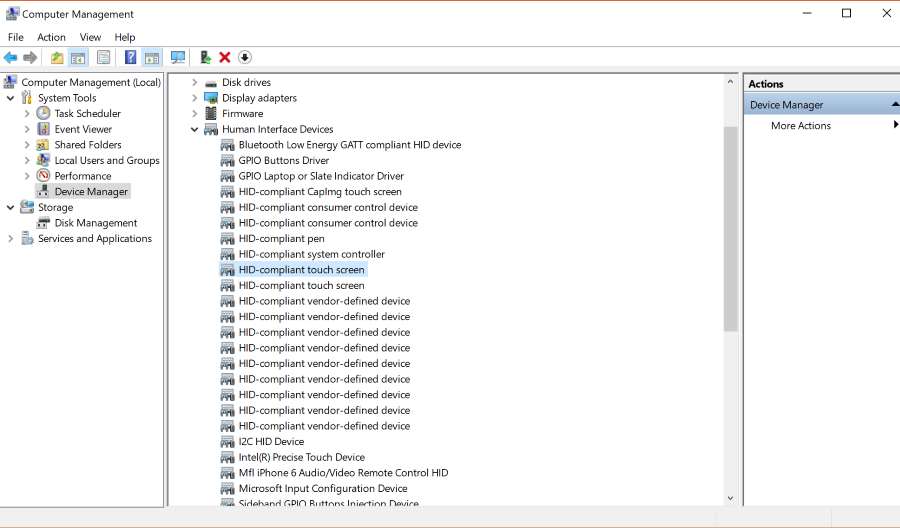
Task: Click the Firmware chip icon
Action: pyautogui.click(x=211, y=113)
